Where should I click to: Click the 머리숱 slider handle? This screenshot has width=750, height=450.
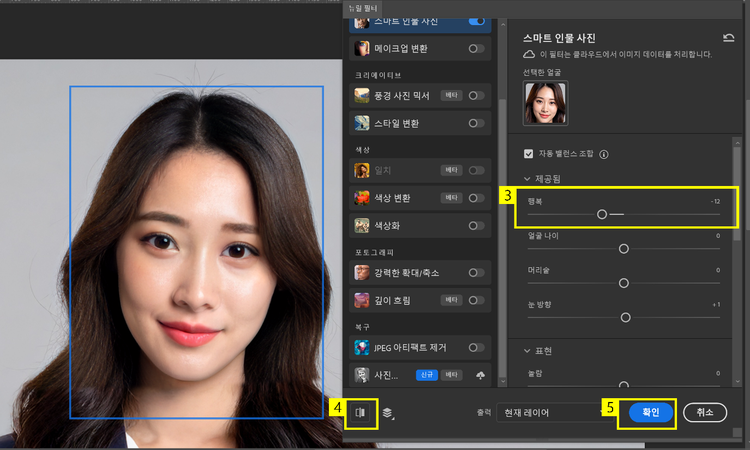click(x=624, y=283)
